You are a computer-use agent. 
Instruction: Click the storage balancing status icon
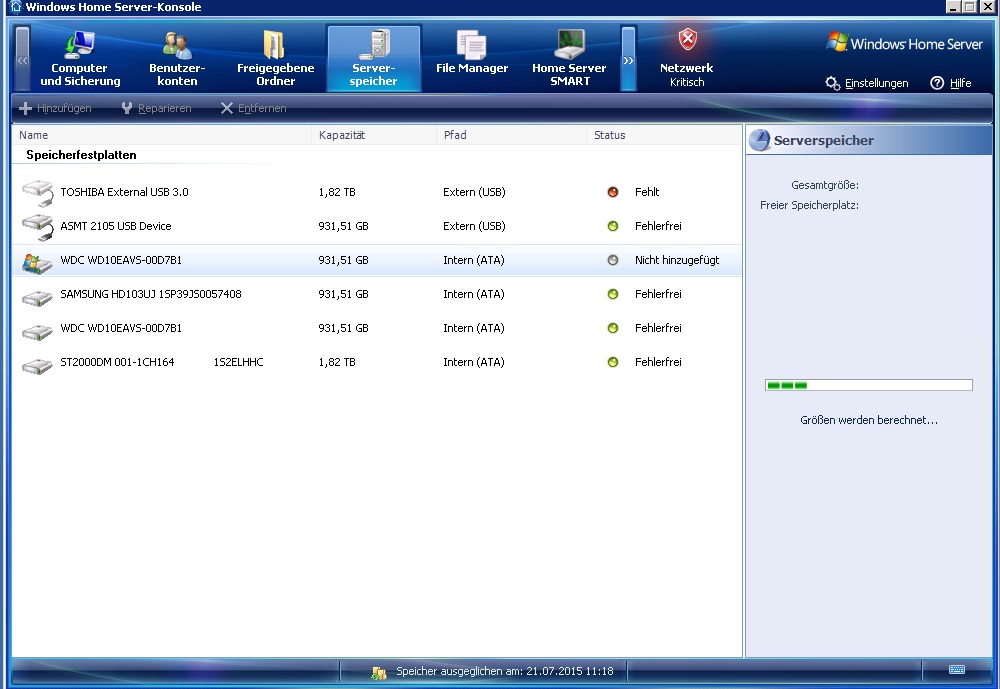tap(379, 672)
